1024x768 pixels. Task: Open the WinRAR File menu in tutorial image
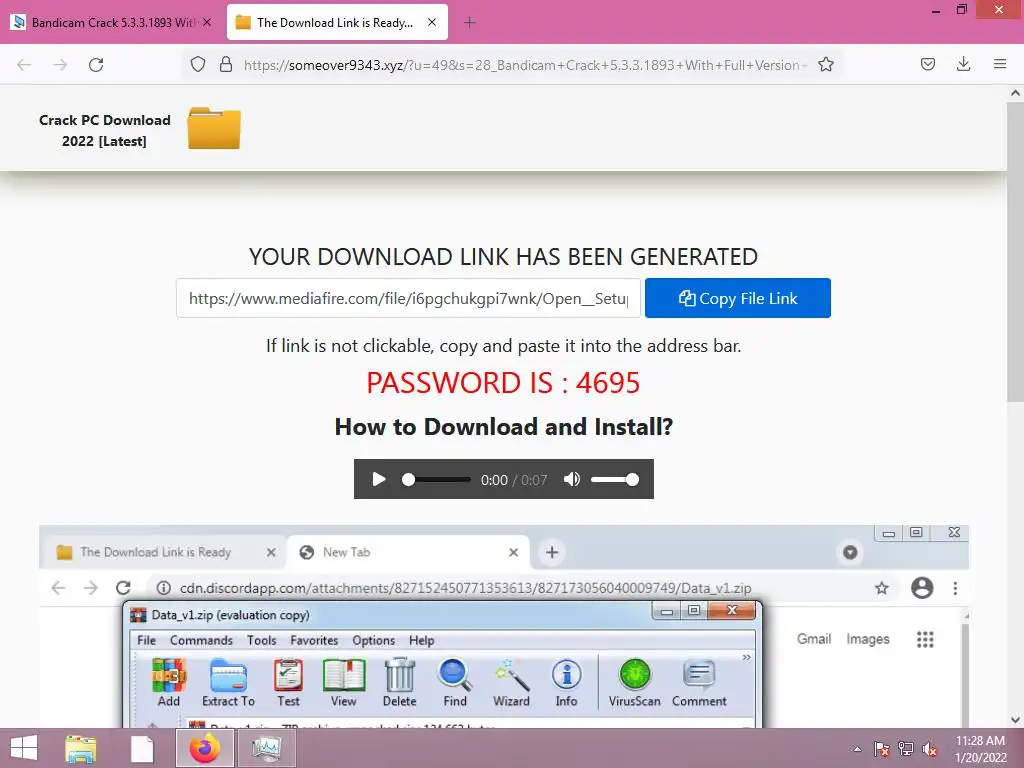[146, 640]
